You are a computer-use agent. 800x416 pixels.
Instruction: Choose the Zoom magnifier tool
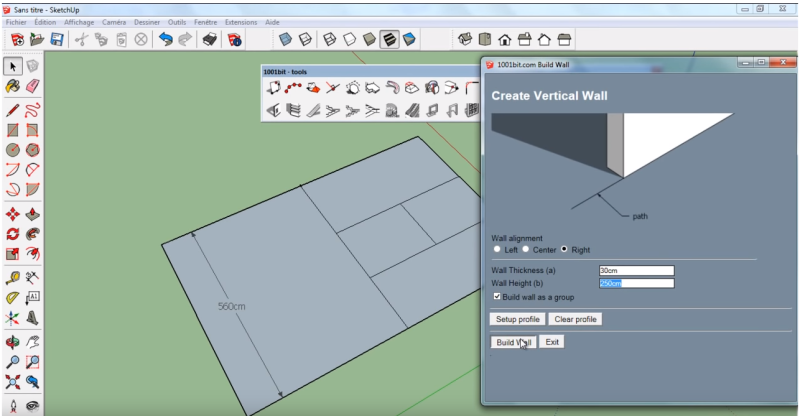coord(13,362)
